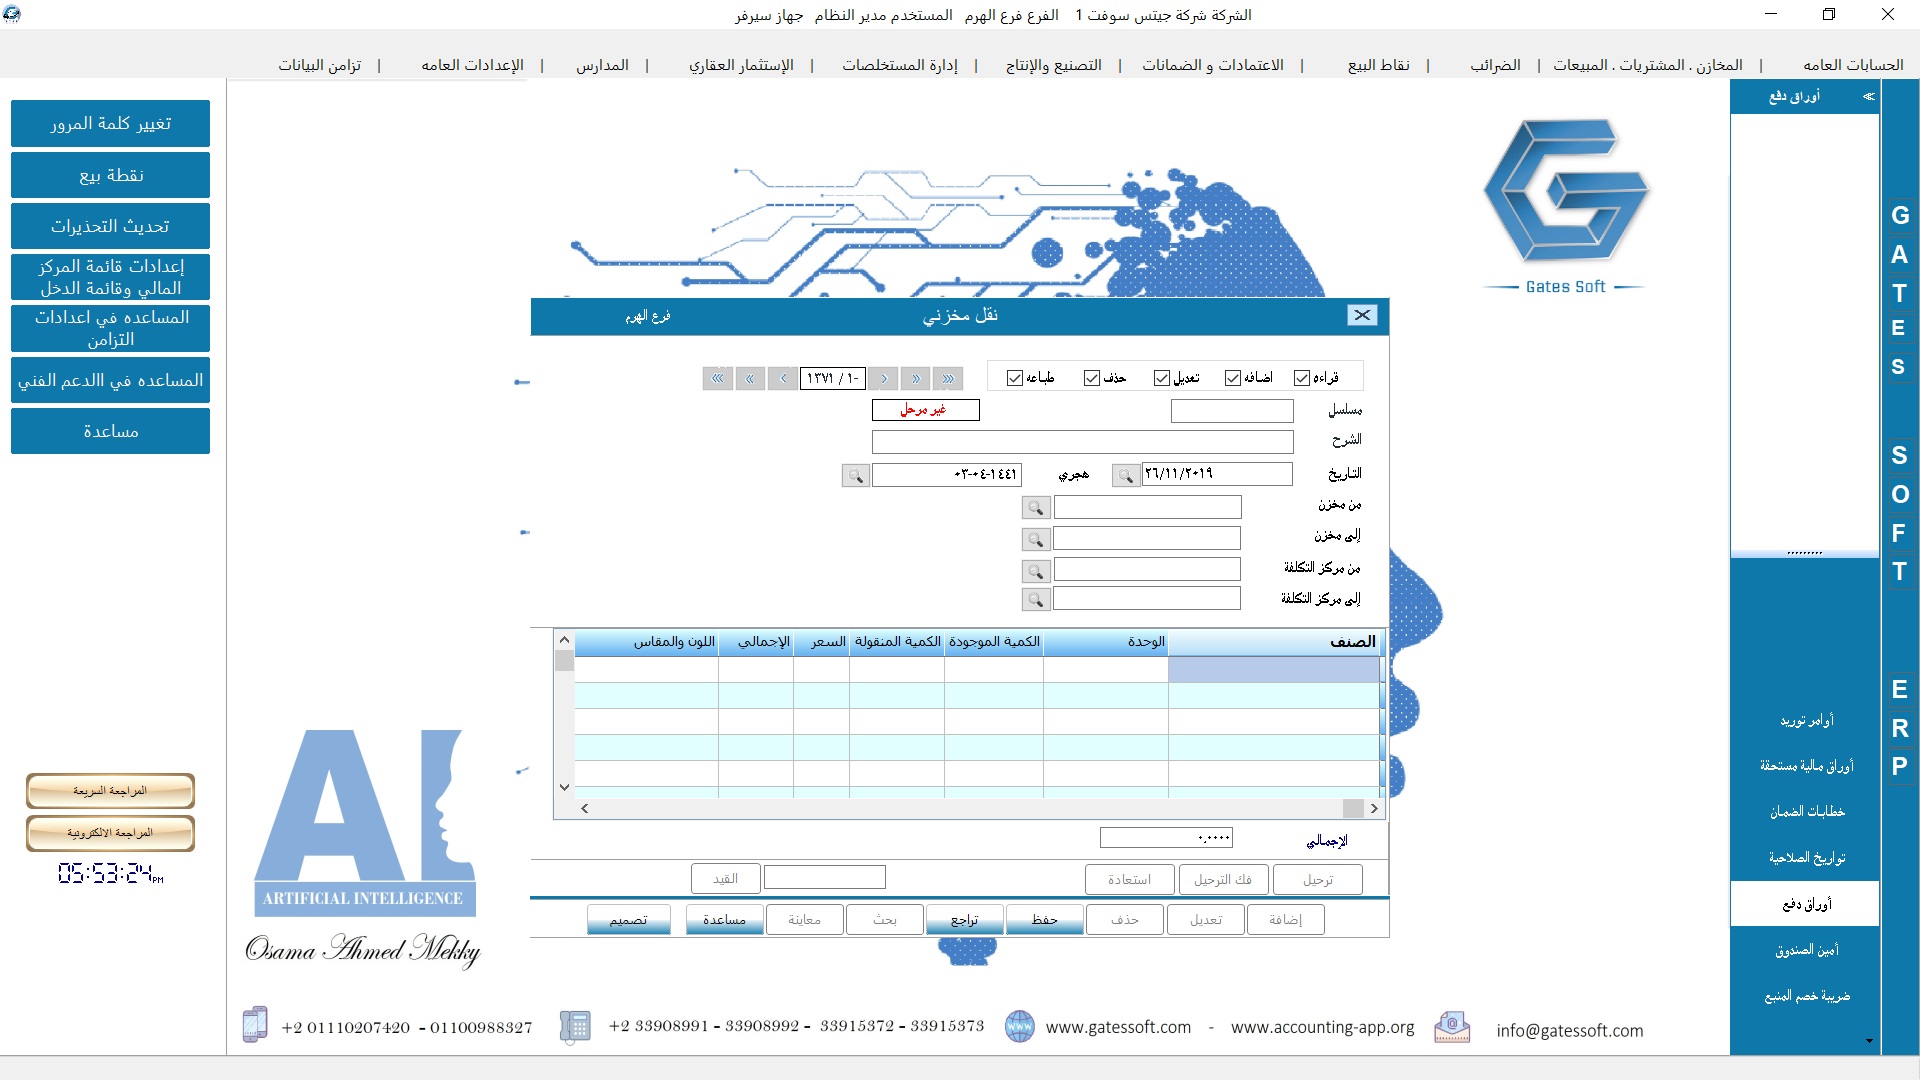Click app icon in title bar corner
The image size is (1920, 1080).
pyautogui.click(x=11, y=14)
